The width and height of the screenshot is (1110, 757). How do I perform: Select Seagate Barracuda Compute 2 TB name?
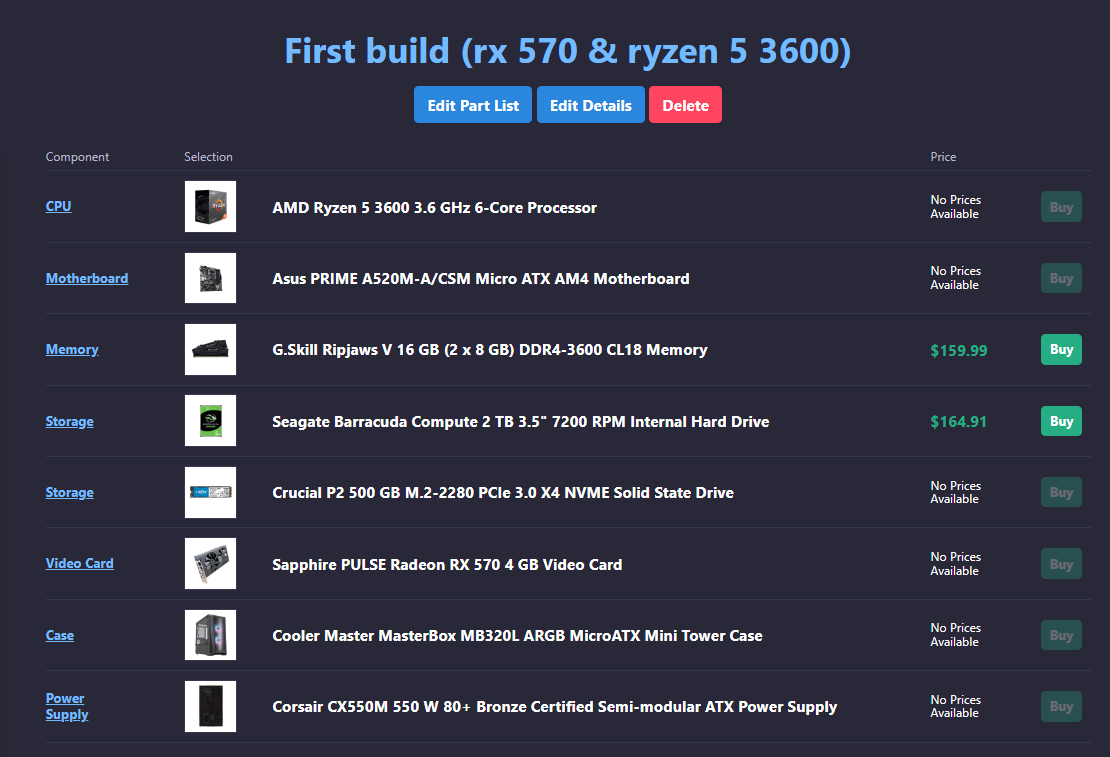click(x=520, y=421)
